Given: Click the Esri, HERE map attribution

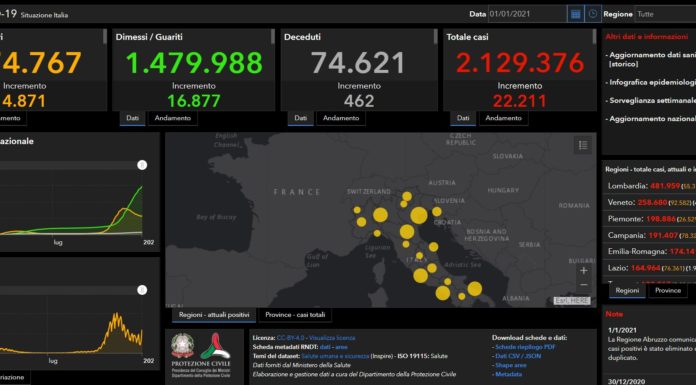Looking at the screenshot, I should [572, 301].
